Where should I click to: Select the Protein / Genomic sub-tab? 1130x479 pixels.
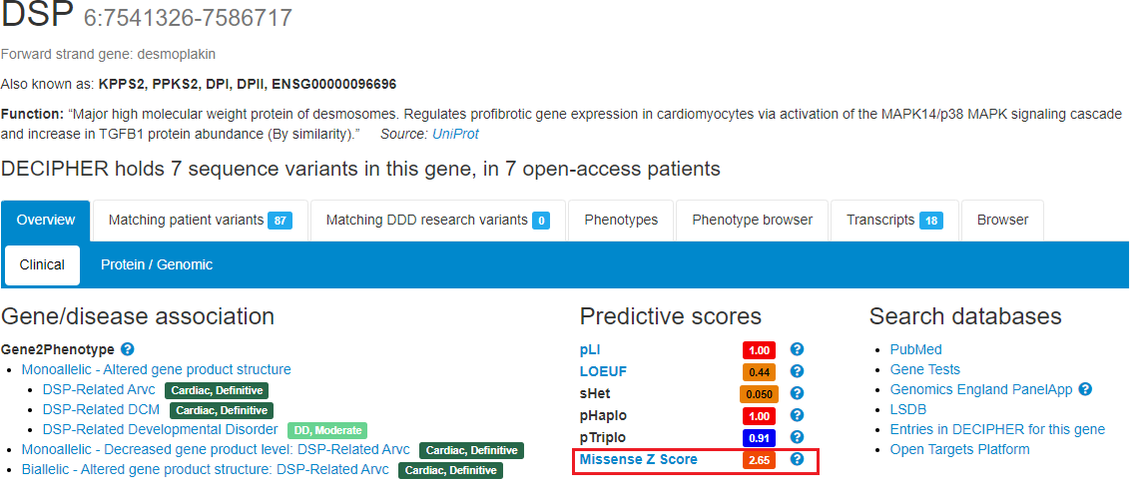[x=157, y=265]
